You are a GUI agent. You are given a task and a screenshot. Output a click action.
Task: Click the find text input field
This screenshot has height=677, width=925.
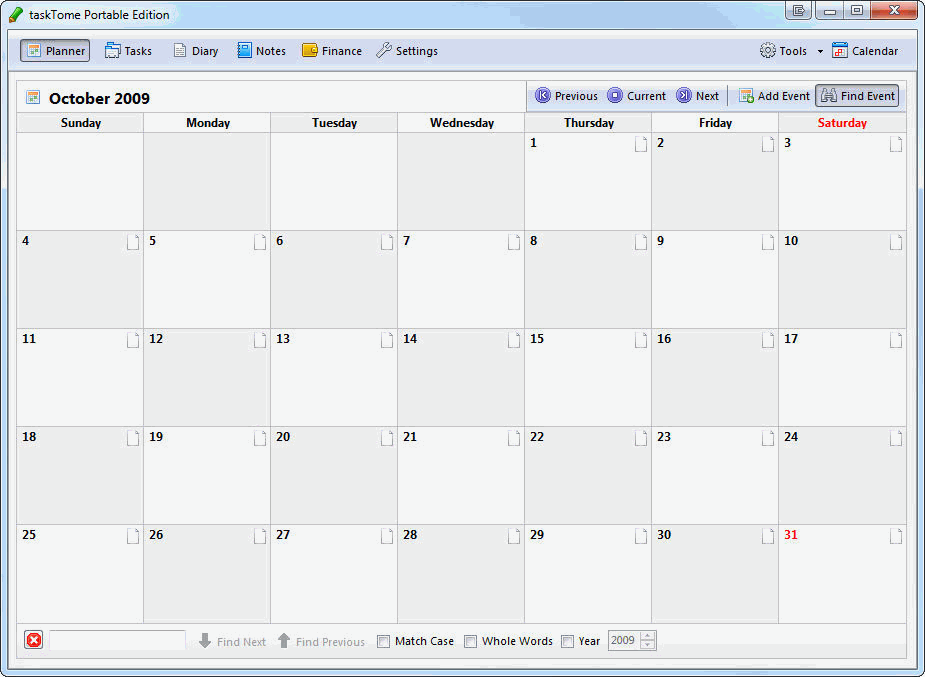[x=117, y=640]
